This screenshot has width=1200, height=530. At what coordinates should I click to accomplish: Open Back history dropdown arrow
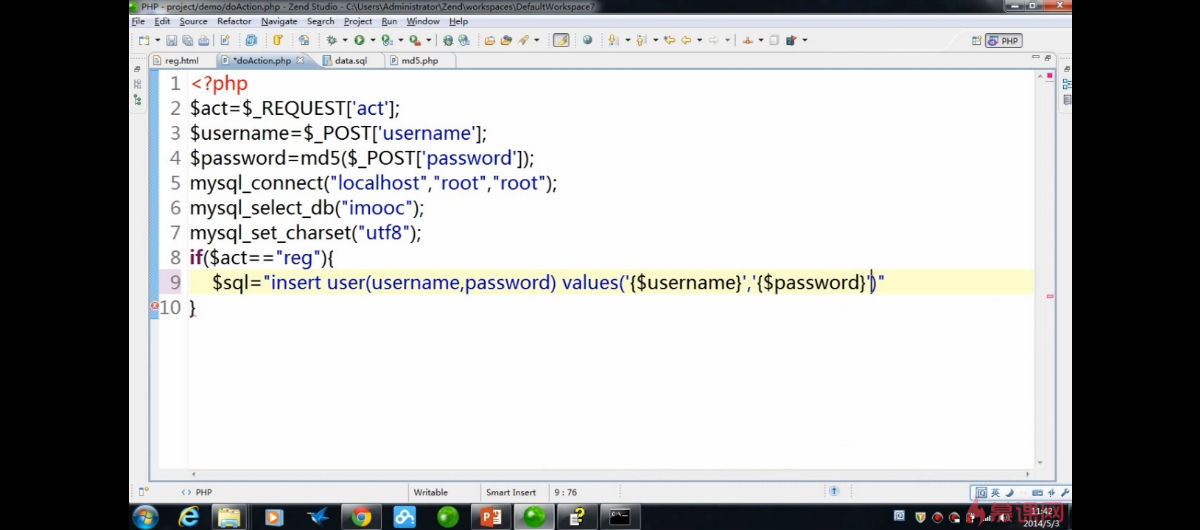699,41
